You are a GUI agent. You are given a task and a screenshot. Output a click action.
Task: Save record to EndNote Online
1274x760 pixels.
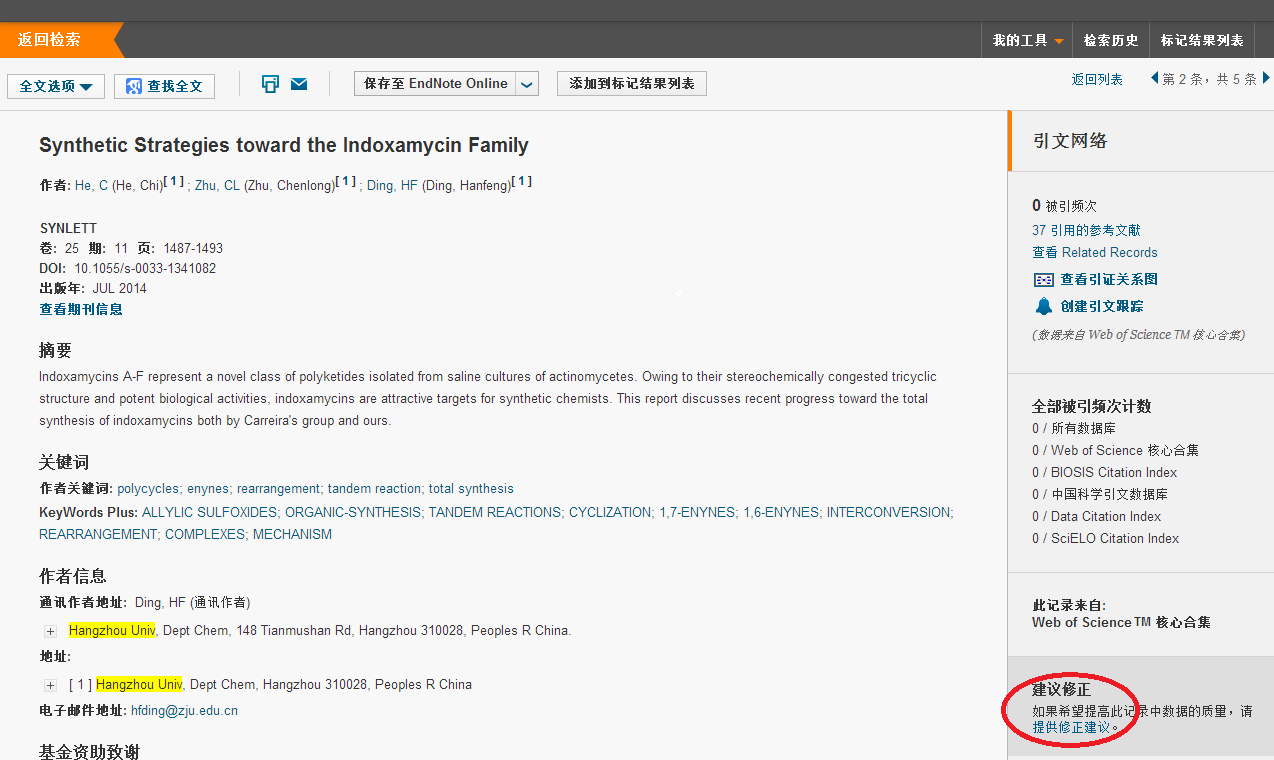[x=435, y=84]
